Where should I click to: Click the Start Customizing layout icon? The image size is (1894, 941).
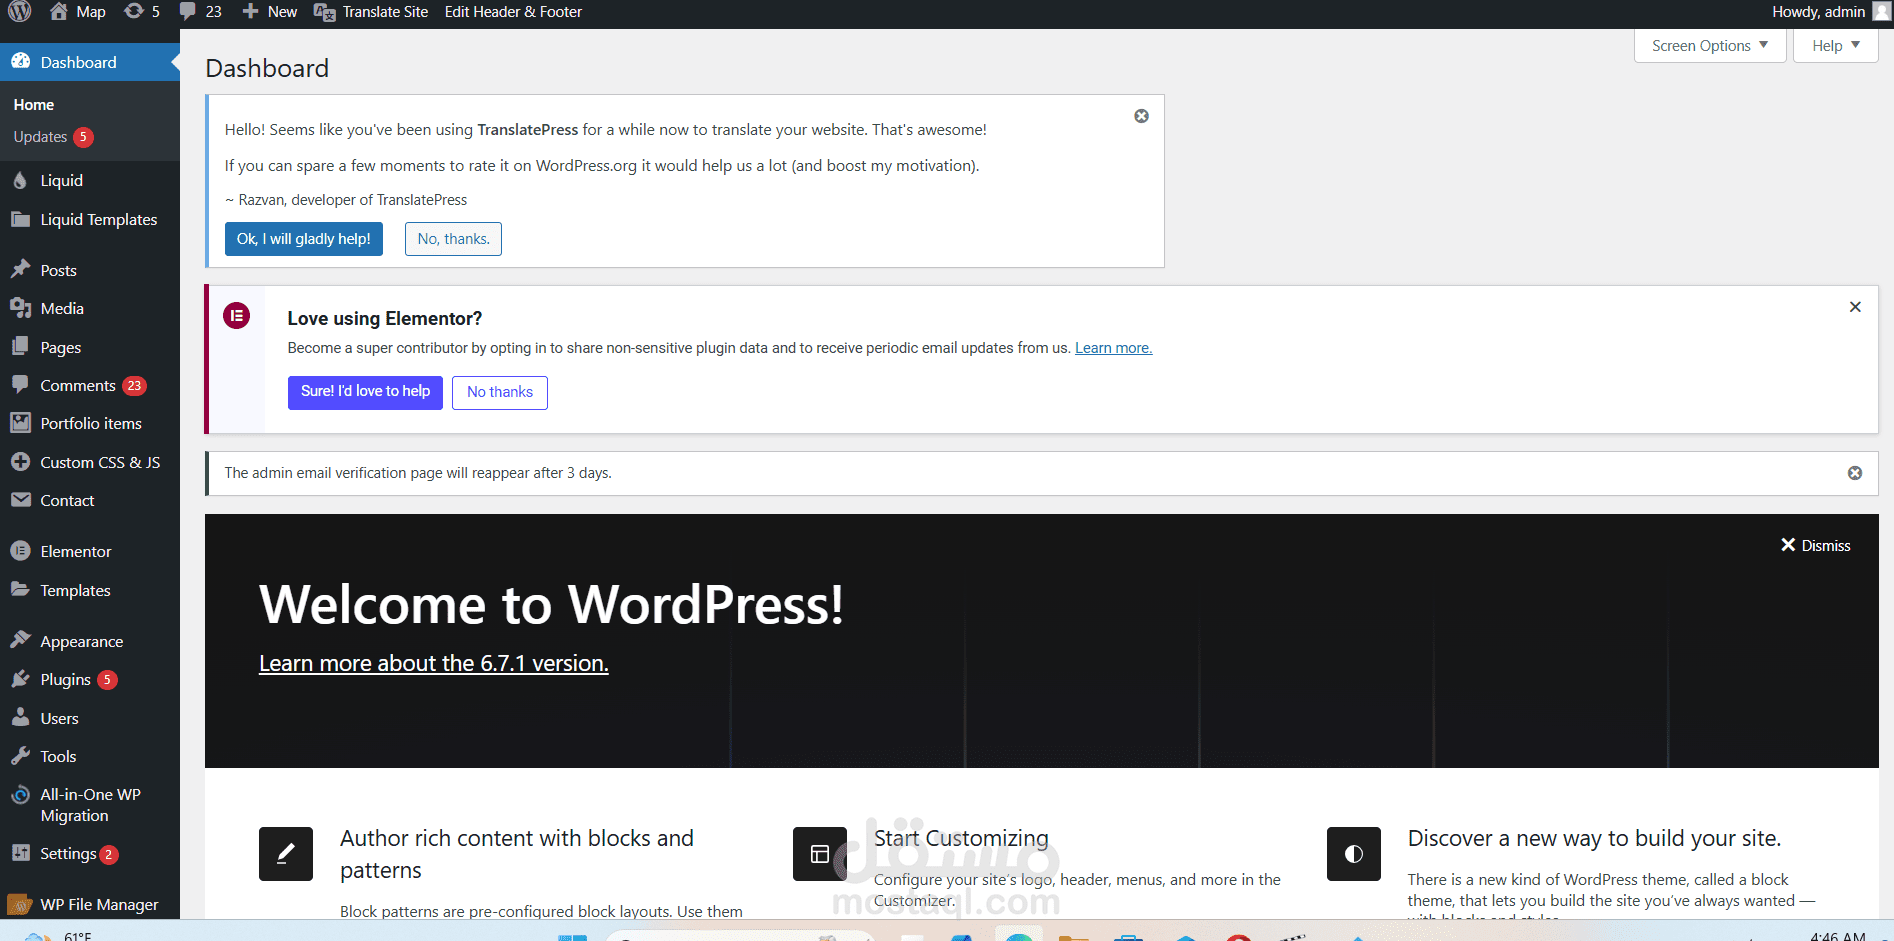(820, 854)
